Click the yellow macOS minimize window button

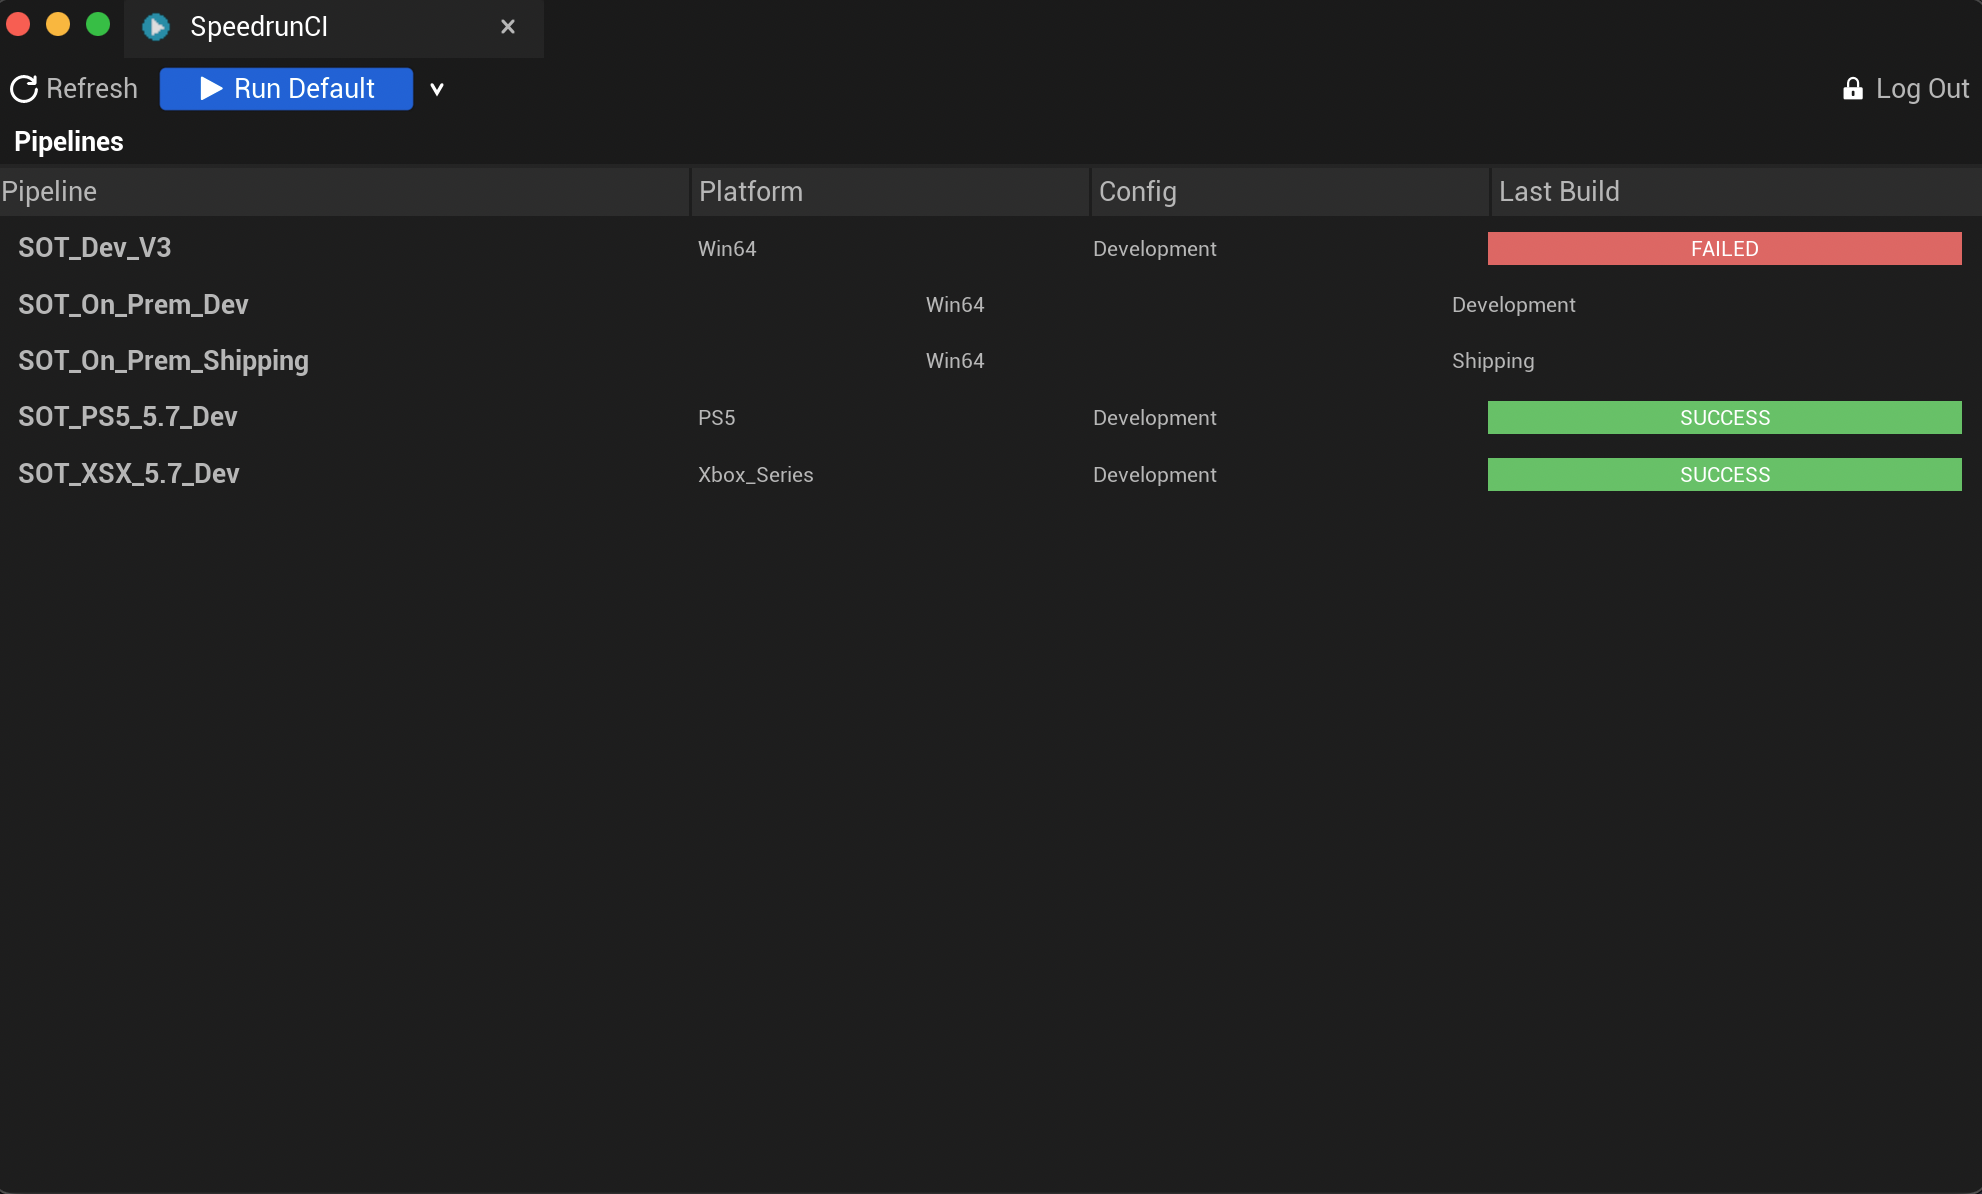[58, 24]
